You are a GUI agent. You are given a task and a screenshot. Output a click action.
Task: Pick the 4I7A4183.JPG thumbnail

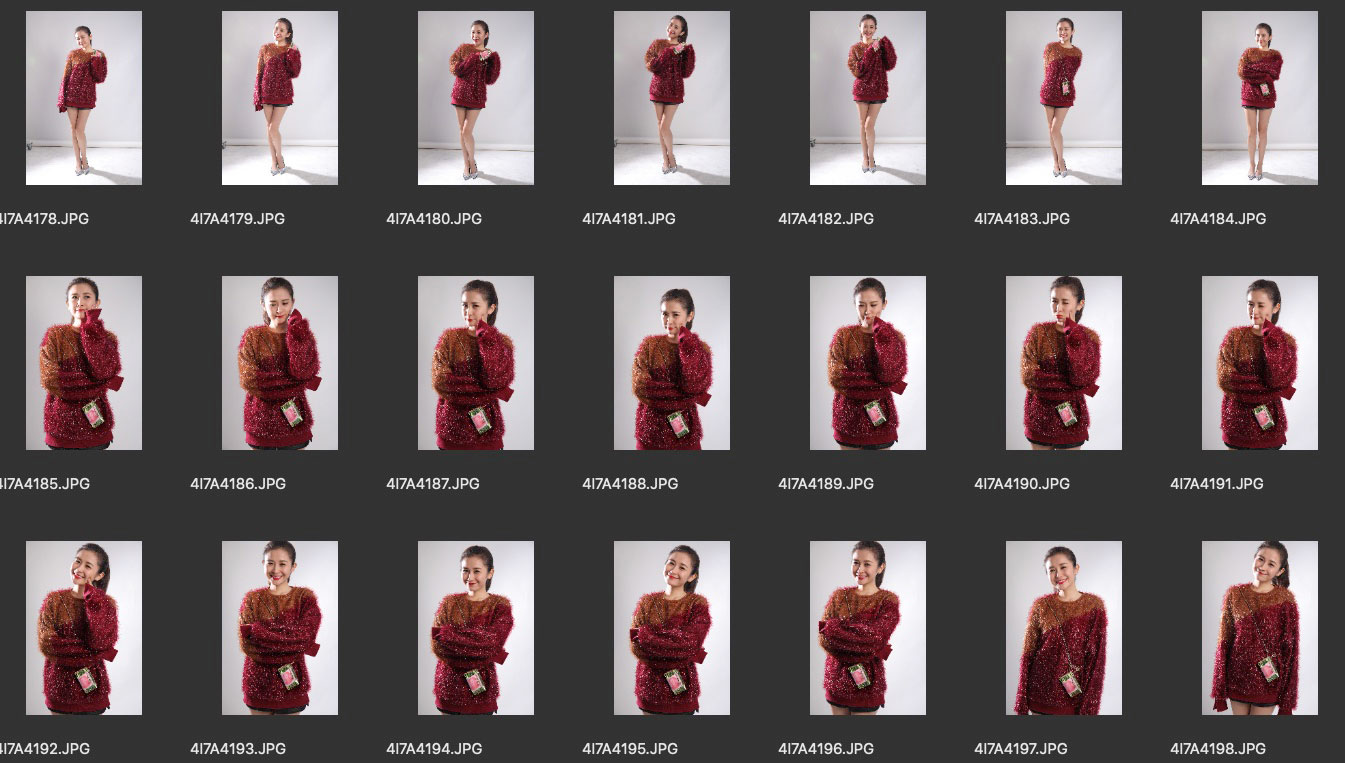tap(1063, 98)
